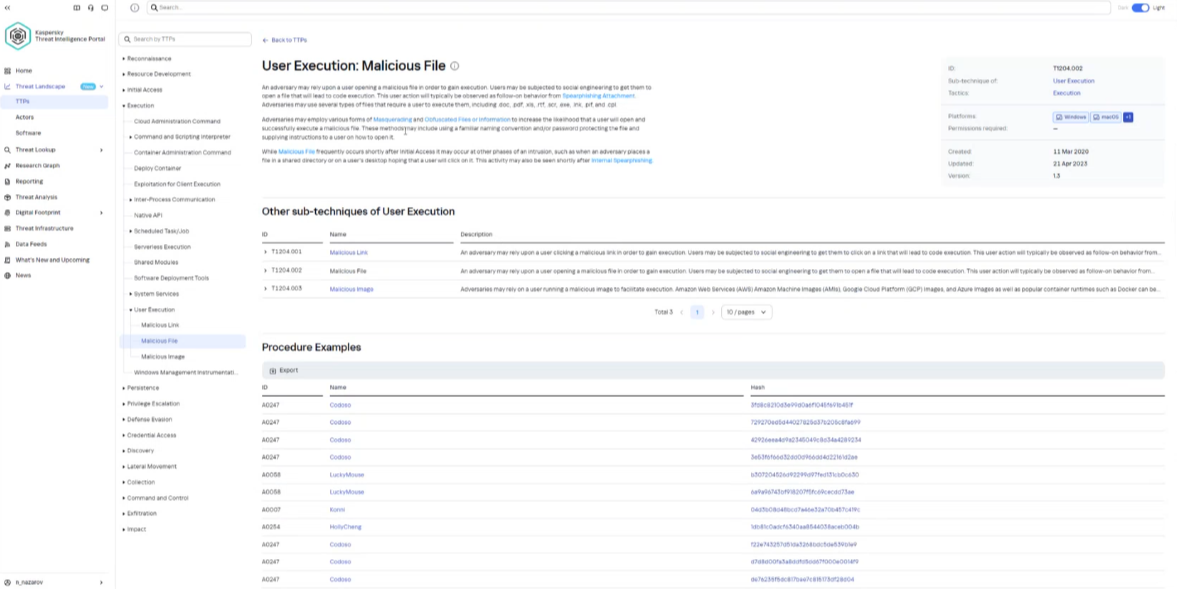Select TTPs in the sidebar
1177x589 pixels.
23,101
